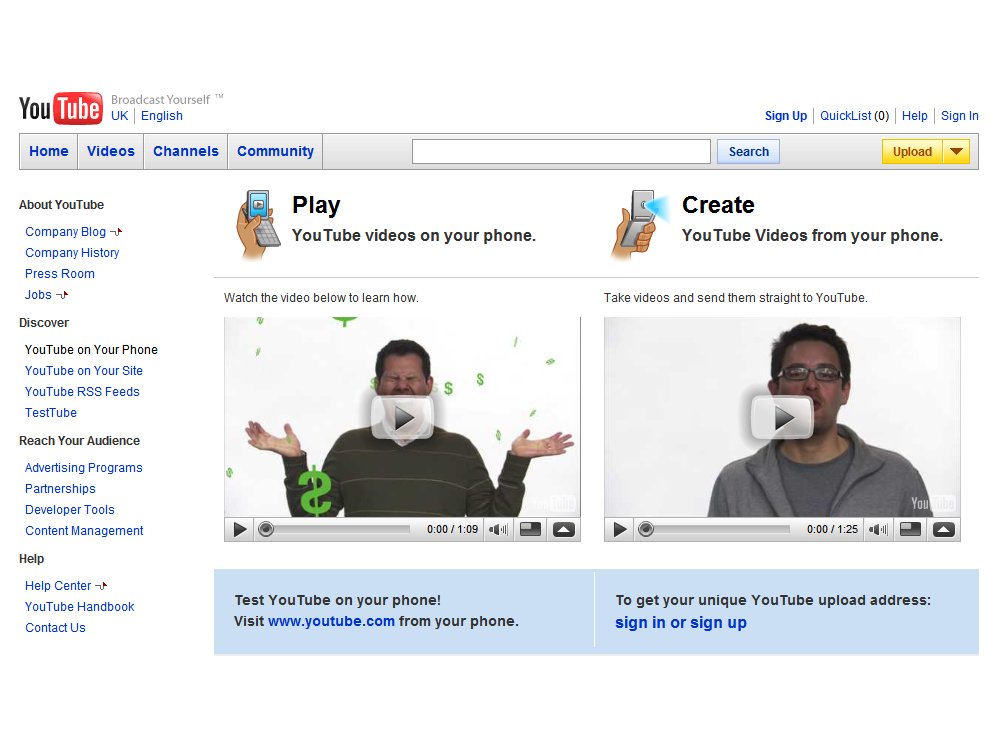Open YouTube RSS Feeds link
This screenshot has height=743, width=990.
[x=82, y=391]
